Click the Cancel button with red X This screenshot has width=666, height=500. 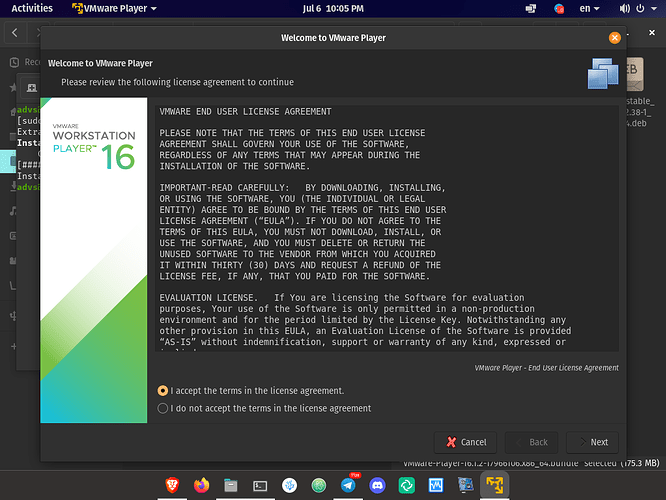pyautogui.click(x=466, y=442)
